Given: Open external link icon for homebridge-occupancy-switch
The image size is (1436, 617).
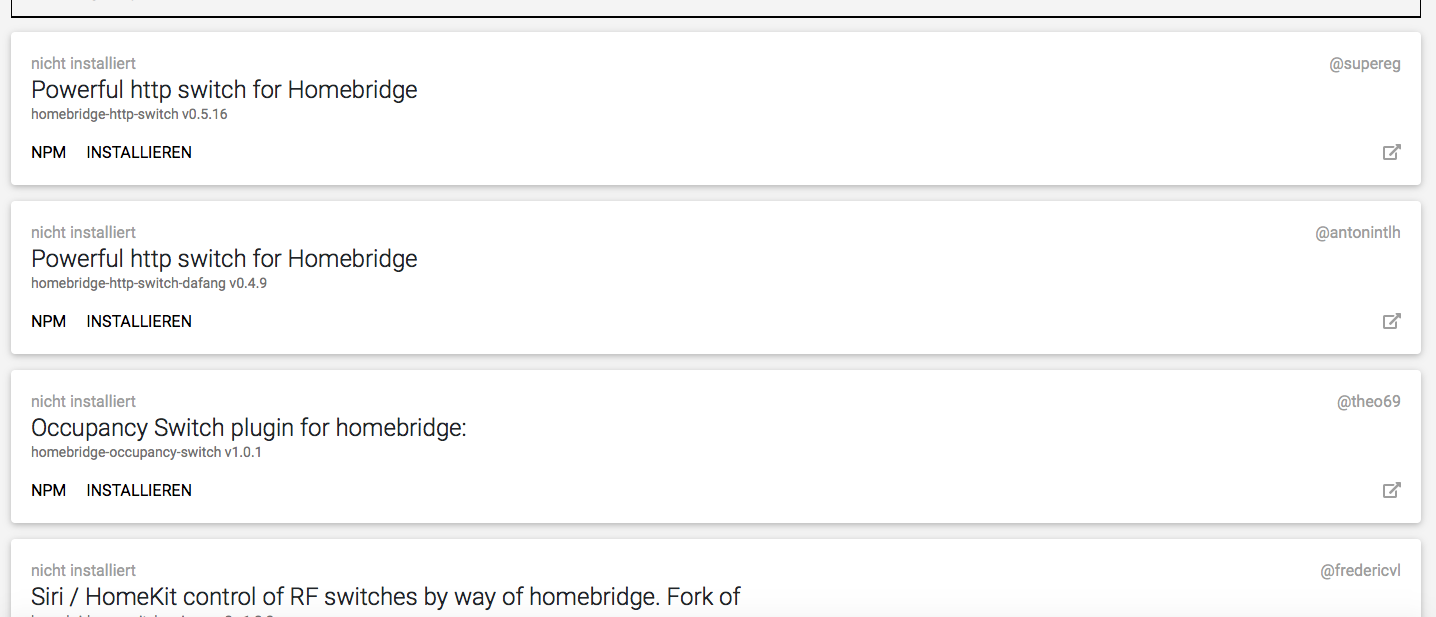Looking at the screenshot, I should pos(1391,491).
